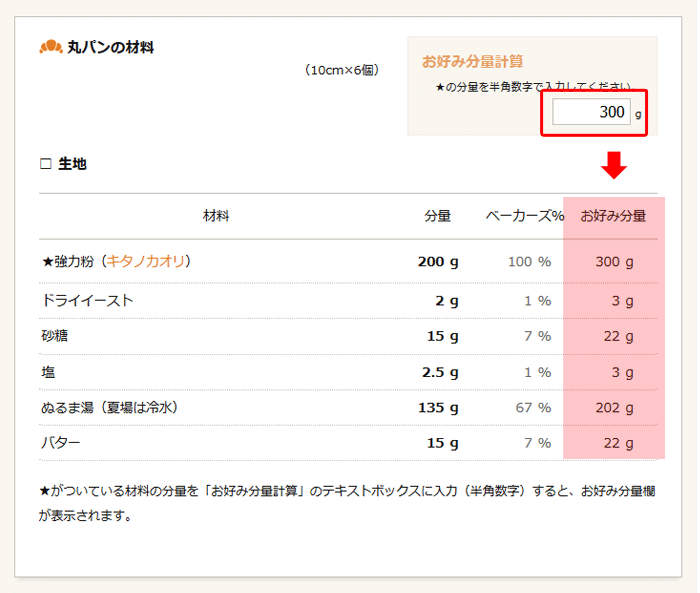
Task: Click the 200 g flour amount
Action: point(438,262)
